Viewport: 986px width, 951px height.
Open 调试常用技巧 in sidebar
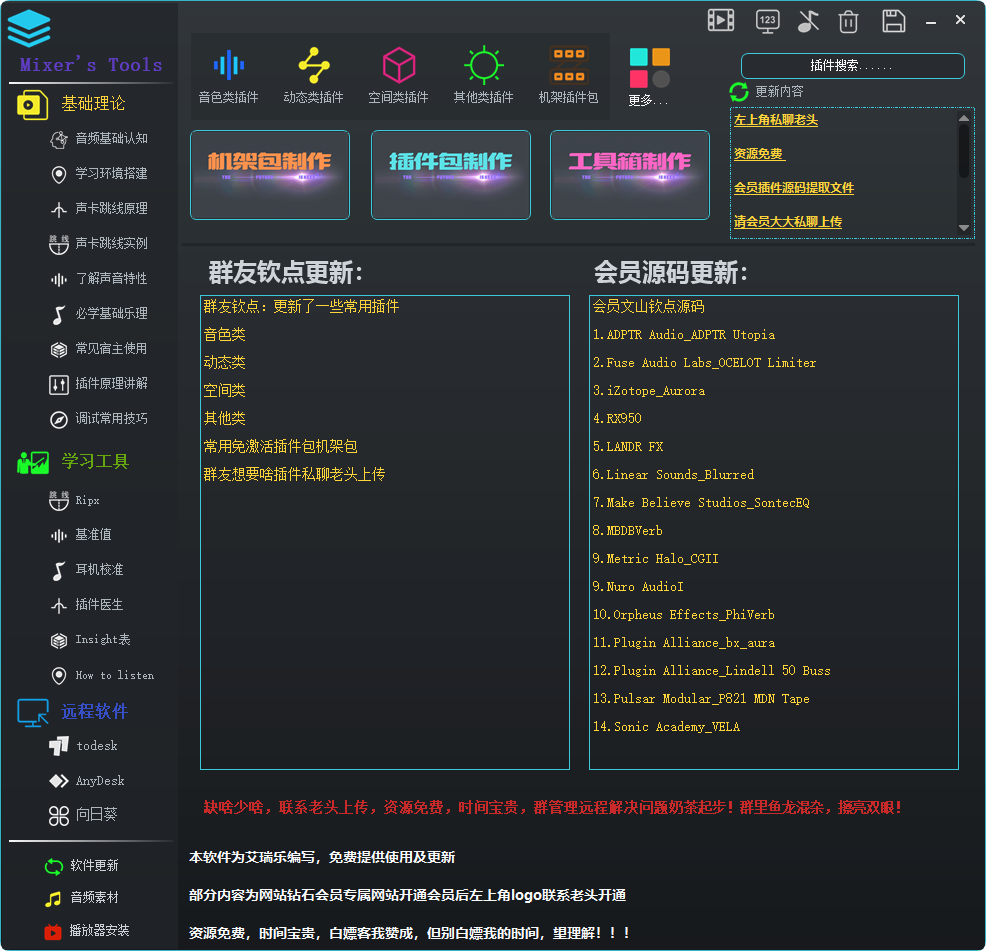(x=99, y=419)
